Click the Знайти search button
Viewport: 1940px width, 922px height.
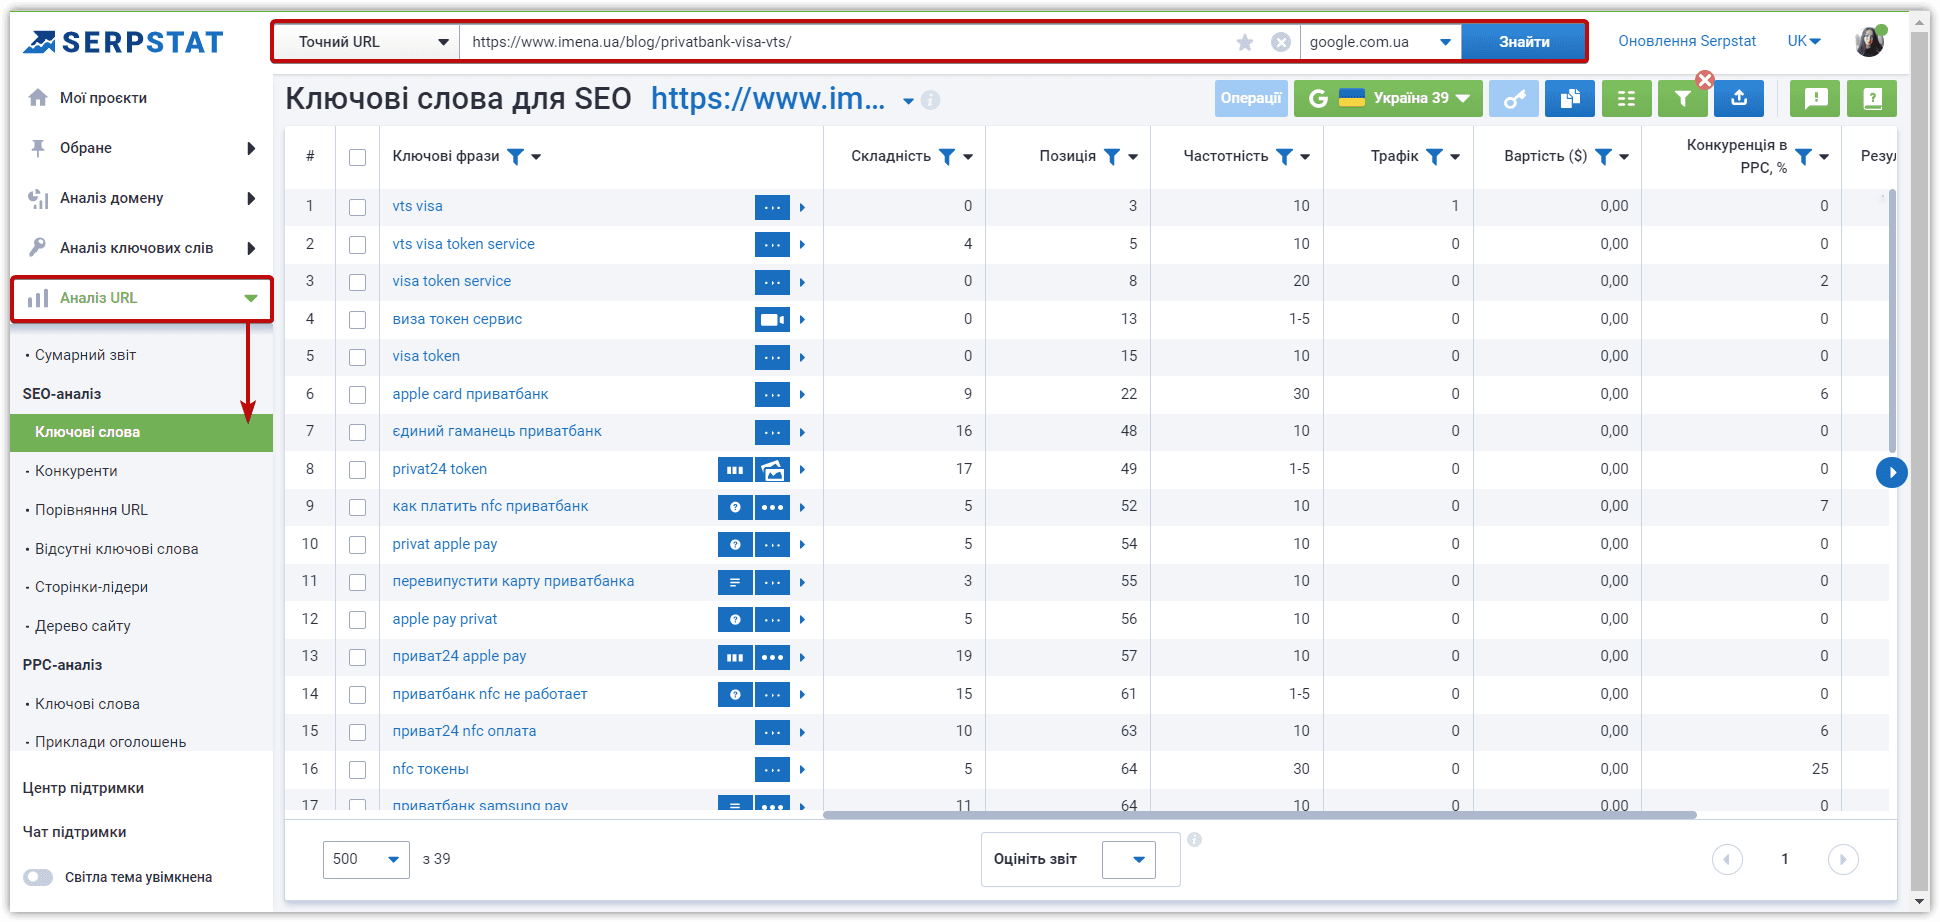[1524, 42]
